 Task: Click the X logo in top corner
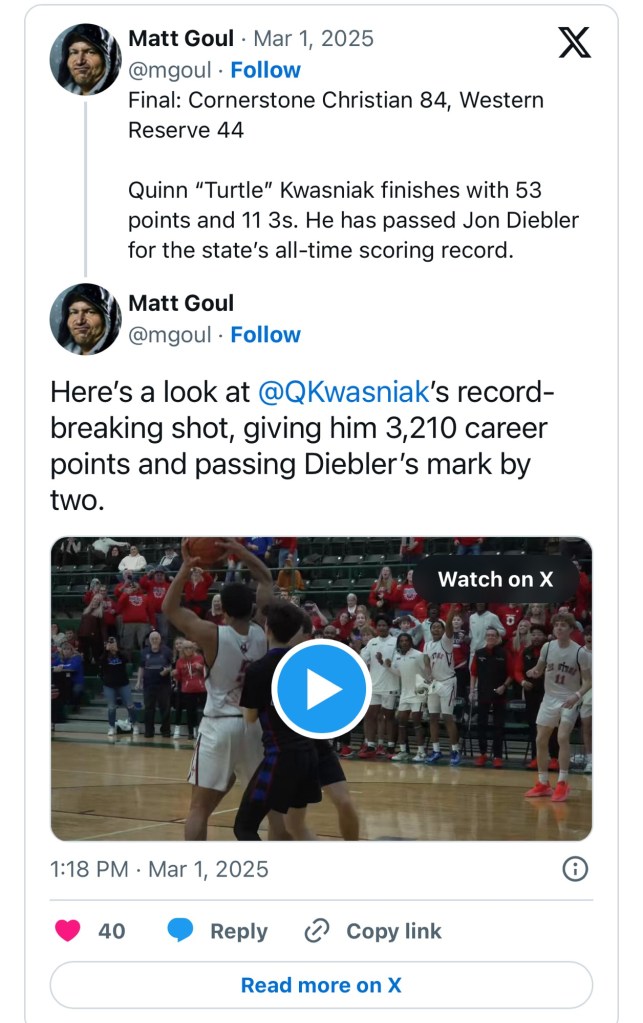click(x=574, y=41)
